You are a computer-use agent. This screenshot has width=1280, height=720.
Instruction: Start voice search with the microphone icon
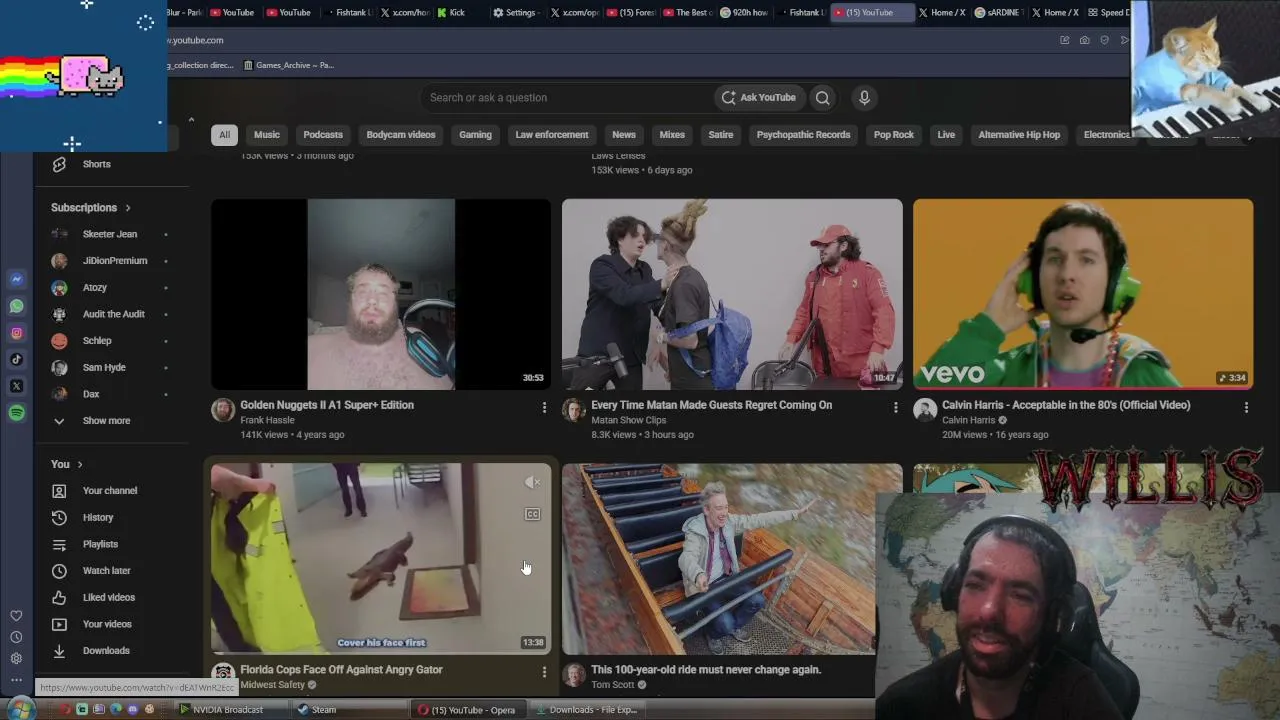[x=864, y=97]
